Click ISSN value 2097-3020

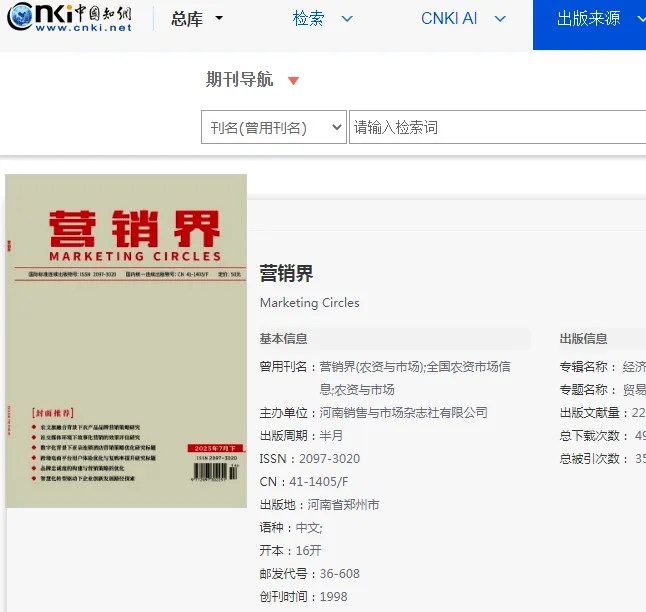pyautogui.click(x=330, y=459)
